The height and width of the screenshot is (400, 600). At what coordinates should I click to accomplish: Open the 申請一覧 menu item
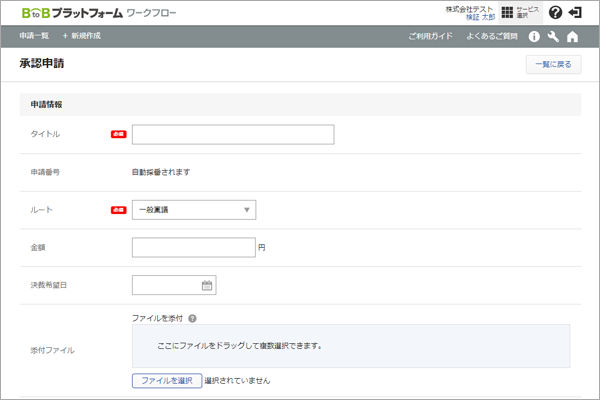click(x=34, y=36)
